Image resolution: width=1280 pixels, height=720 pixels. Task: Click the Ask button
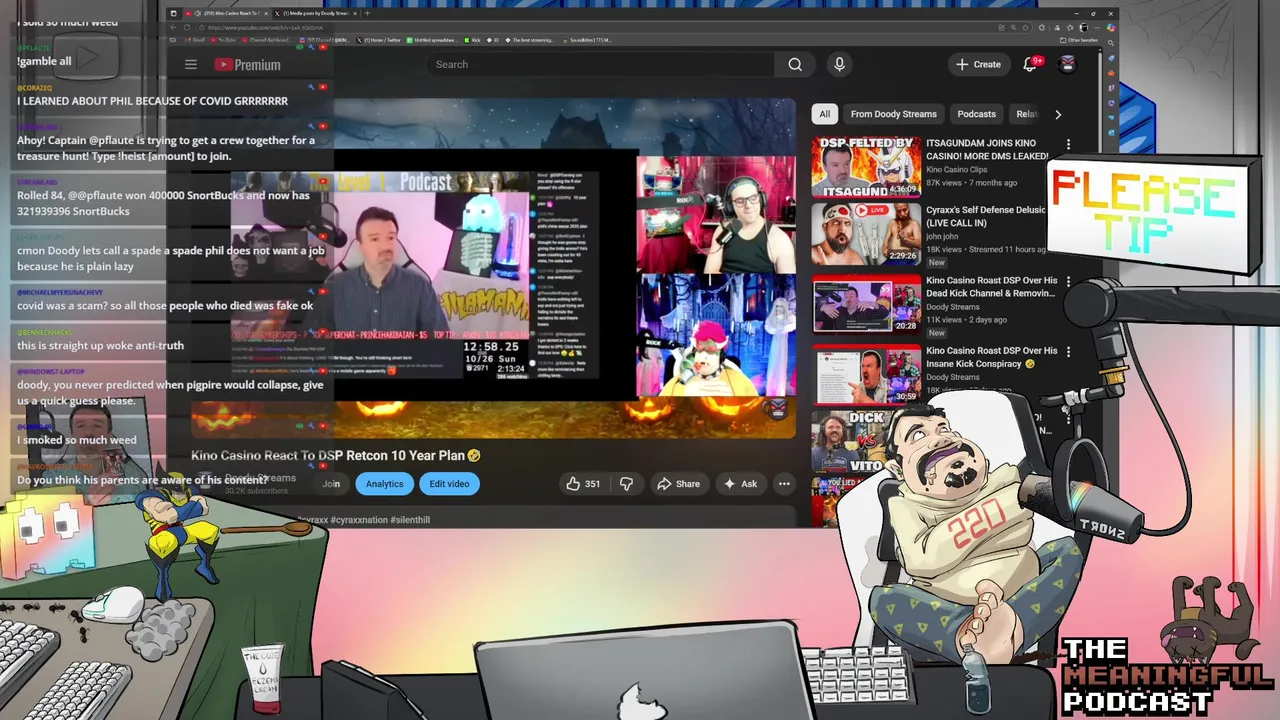[740, 484]
